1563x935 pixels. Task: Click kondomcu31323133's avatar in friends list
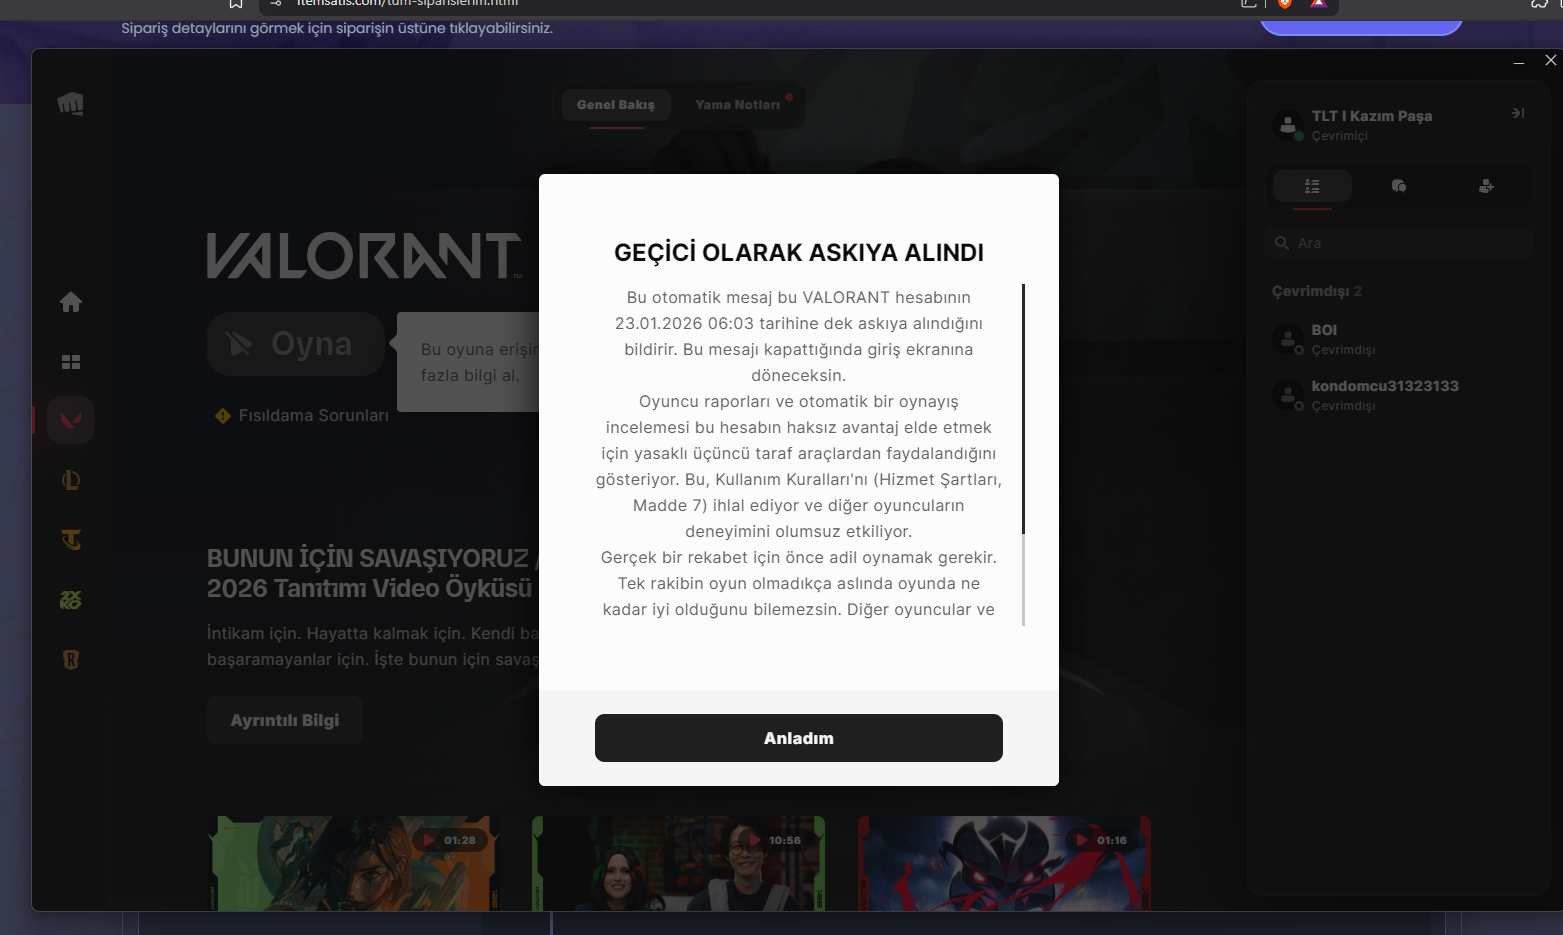click(x=1288, y=395)
